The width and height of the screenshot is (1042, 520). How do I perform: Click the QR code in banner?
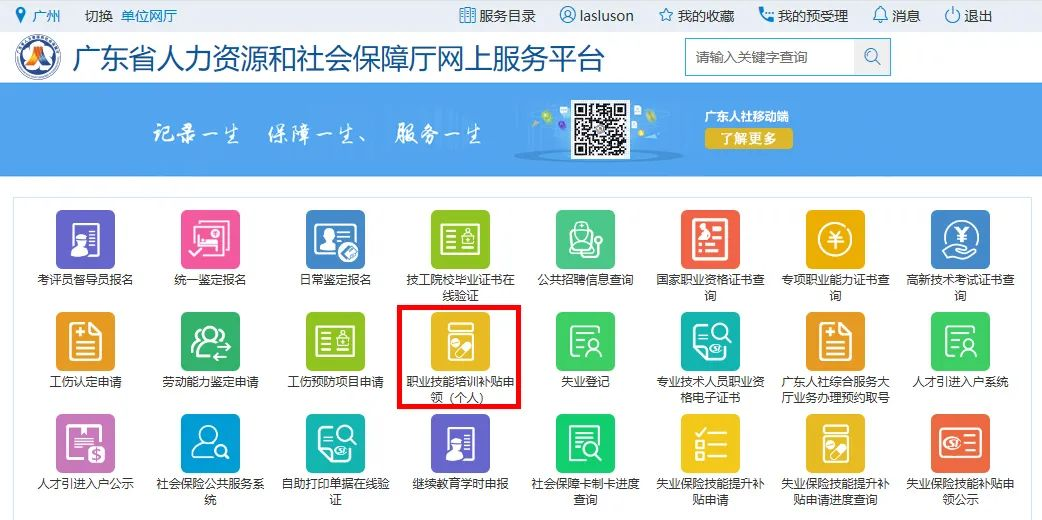click(600, 129)
